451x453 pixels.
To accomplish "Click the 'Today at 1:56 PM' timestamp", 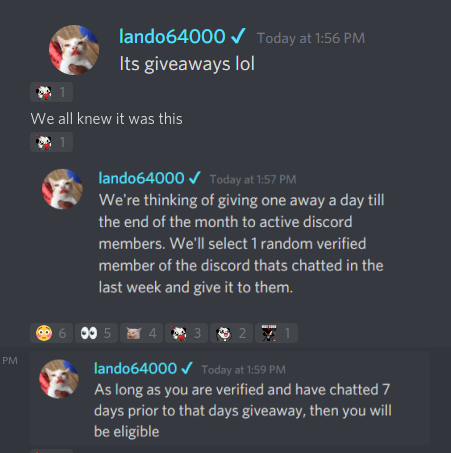I will coord(311,38).
